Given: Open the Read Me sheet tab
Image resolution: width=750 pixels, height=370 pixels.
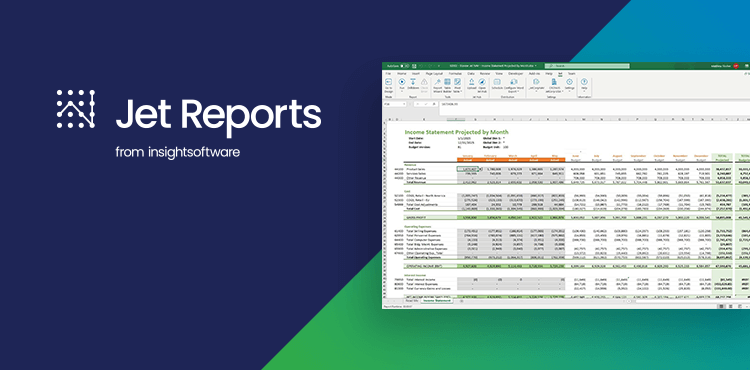Looking at the screenshot, I should [x=412, y=301].
